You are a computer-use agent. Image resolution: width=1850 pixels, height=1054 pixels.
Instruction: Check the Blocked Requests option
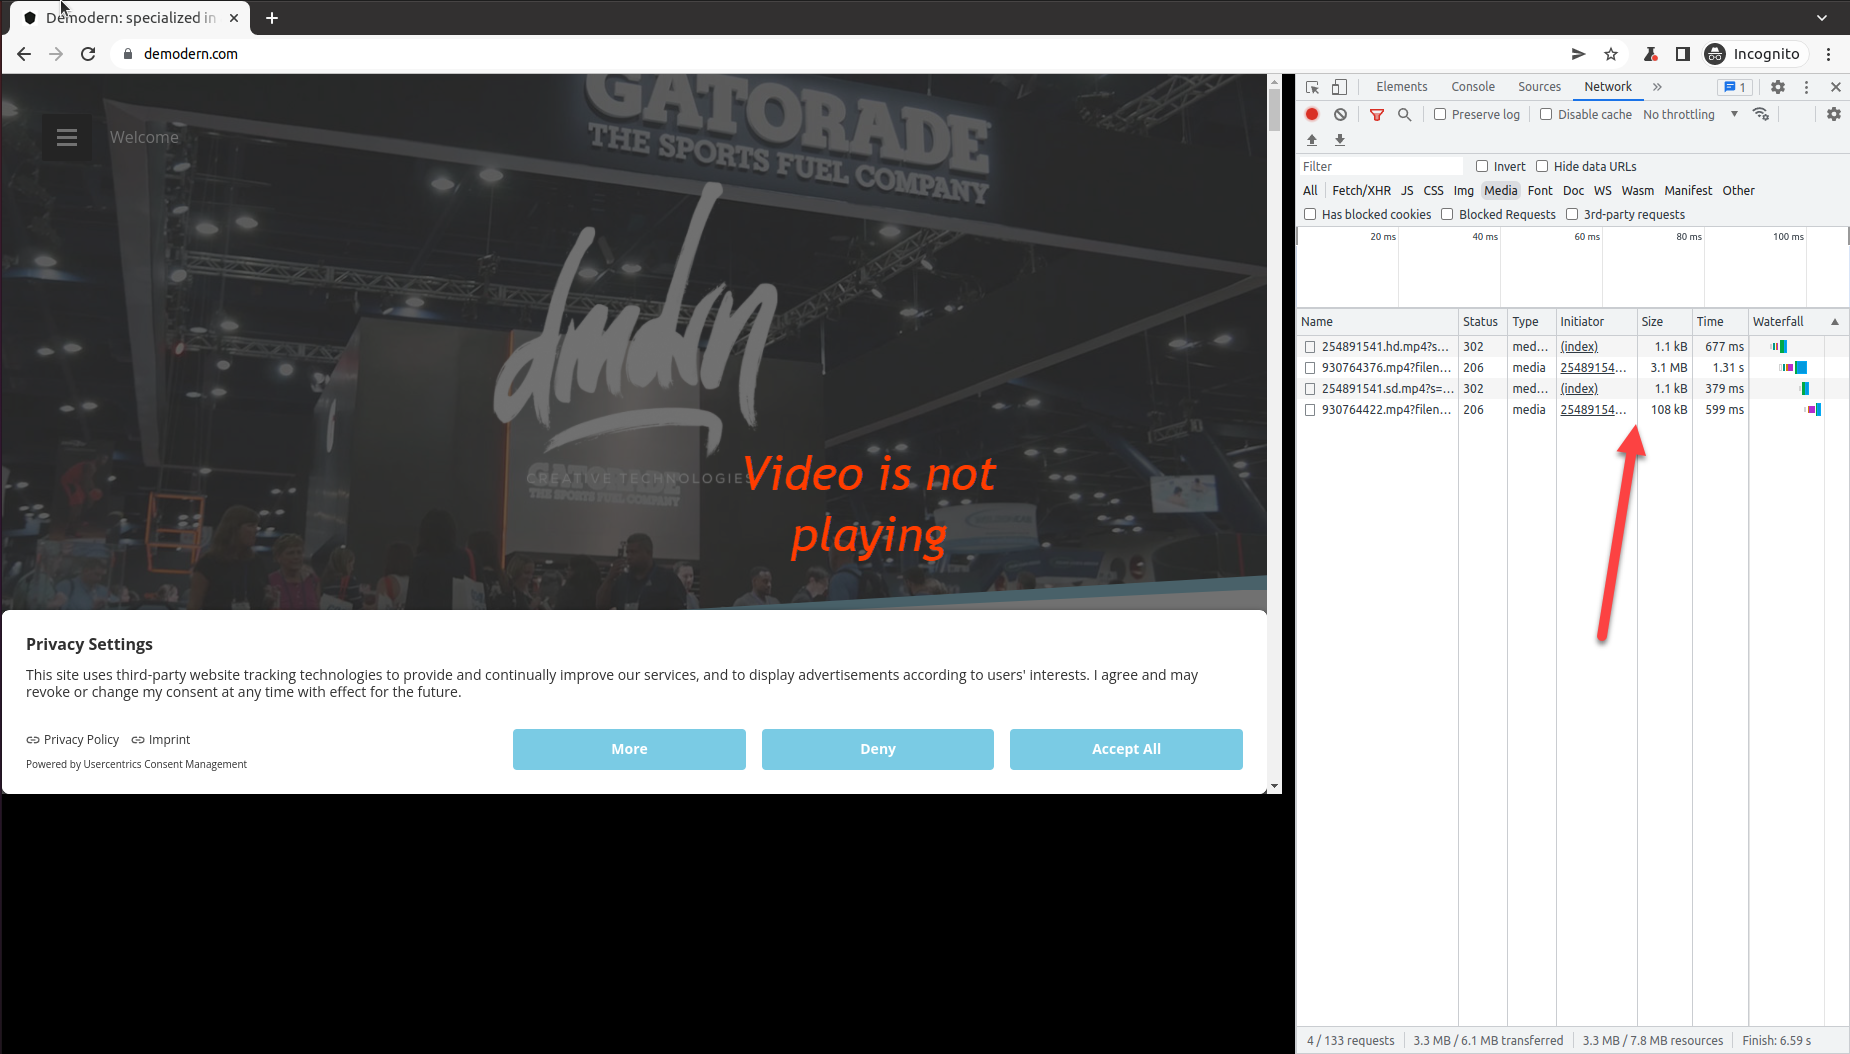tap(1447, 214)
